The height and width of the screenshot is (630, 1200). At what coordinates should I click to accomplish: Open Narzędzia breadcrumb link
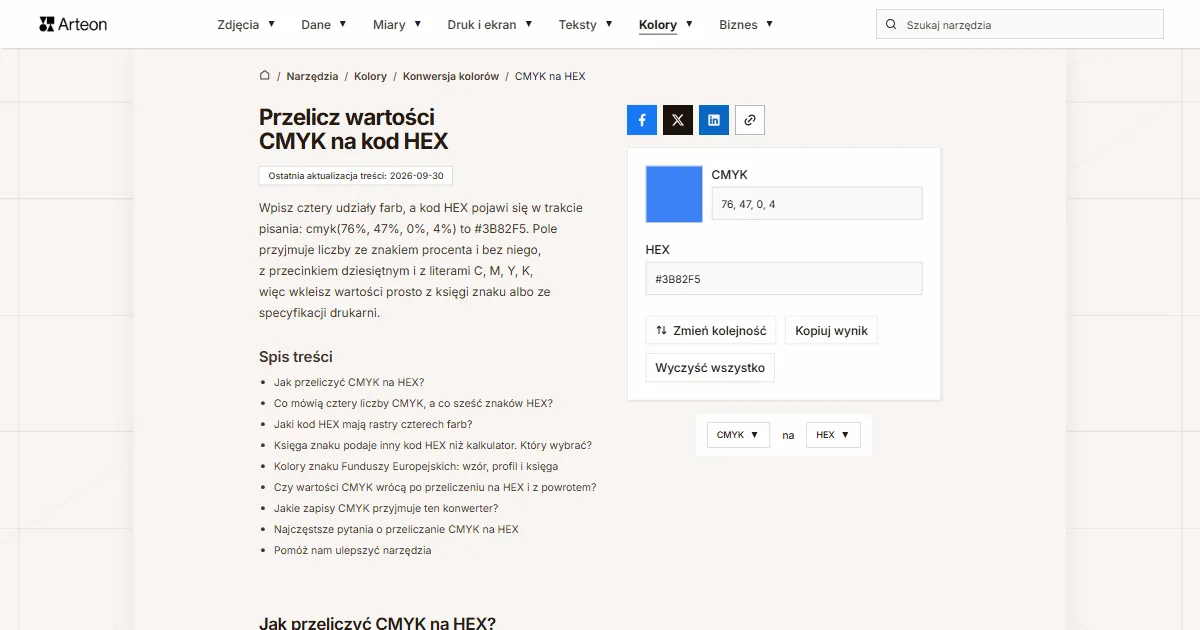coord(312,76)
